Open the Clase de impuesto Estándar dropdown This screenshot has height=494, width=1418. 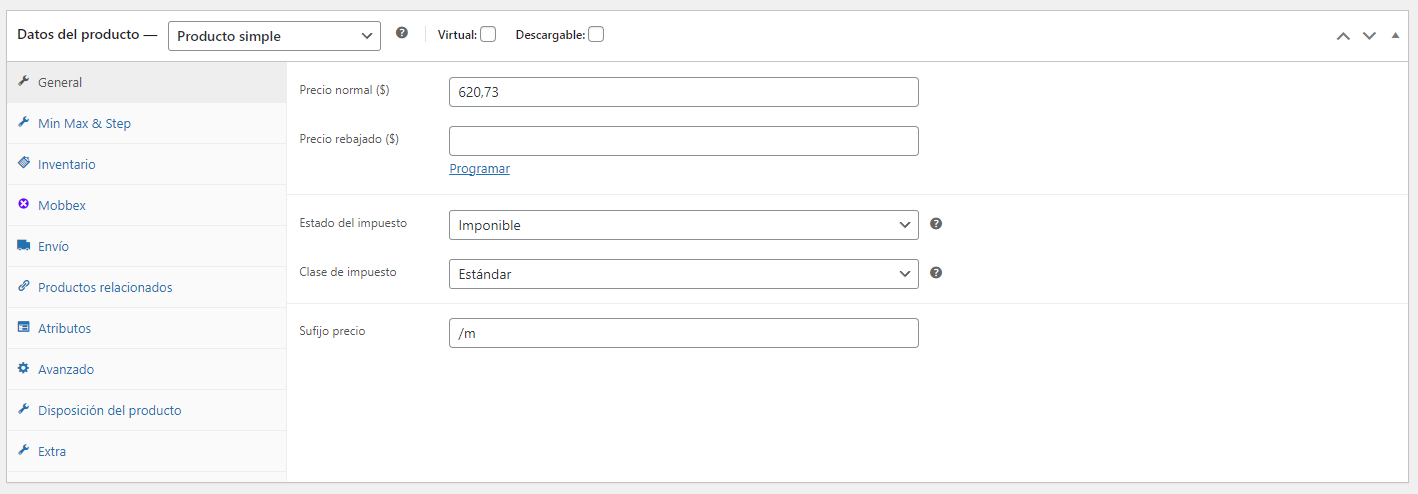[684, 274]
